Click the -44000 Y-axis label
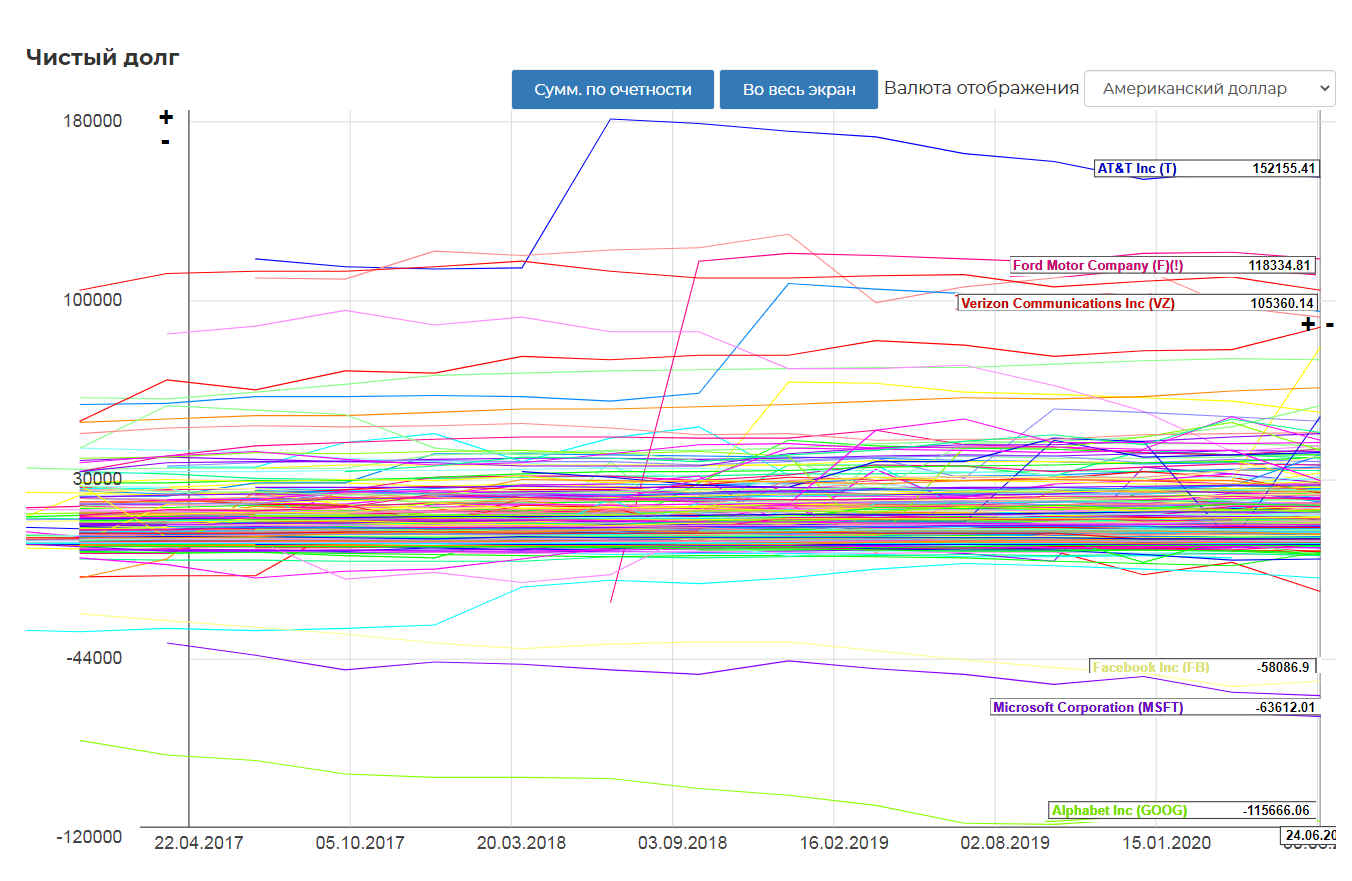1352x881 pixels. tap(94, 658)
